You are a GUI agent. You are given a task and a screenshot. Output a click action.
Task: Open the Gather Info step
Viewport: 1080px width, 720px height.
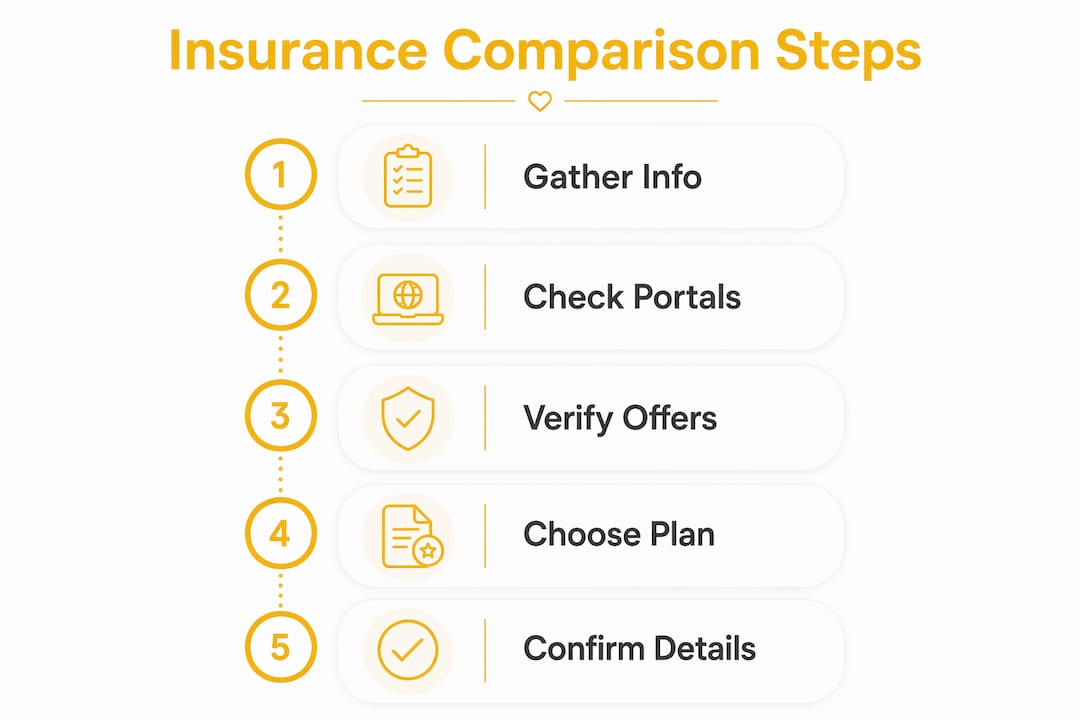[591, 176]
